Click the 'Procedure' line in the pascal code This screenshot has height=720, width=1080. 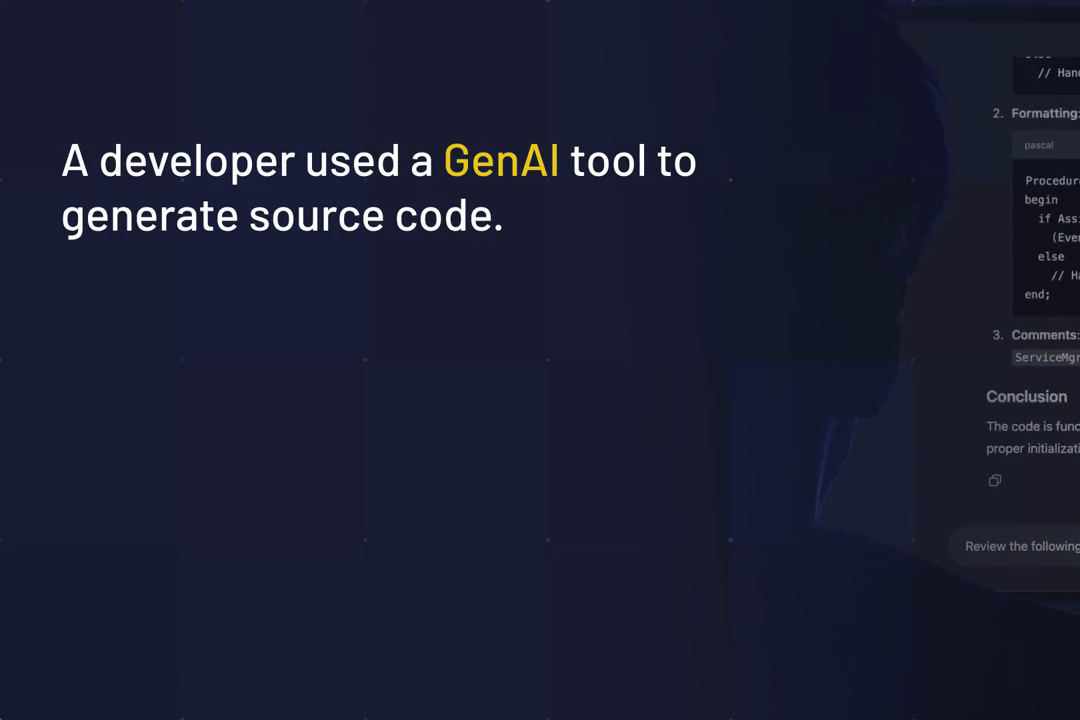[1052, 181]
